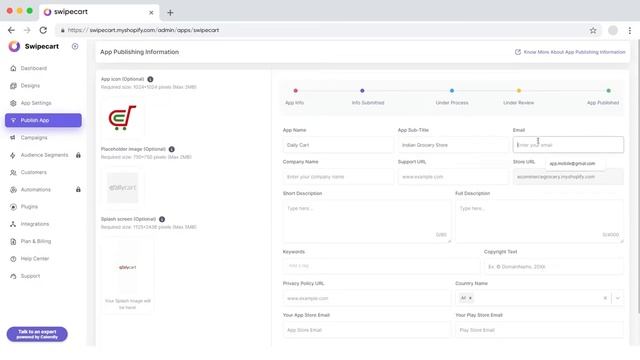The image size is (640, 360).
Task: Open the Help Center
Action: [35, 259]
